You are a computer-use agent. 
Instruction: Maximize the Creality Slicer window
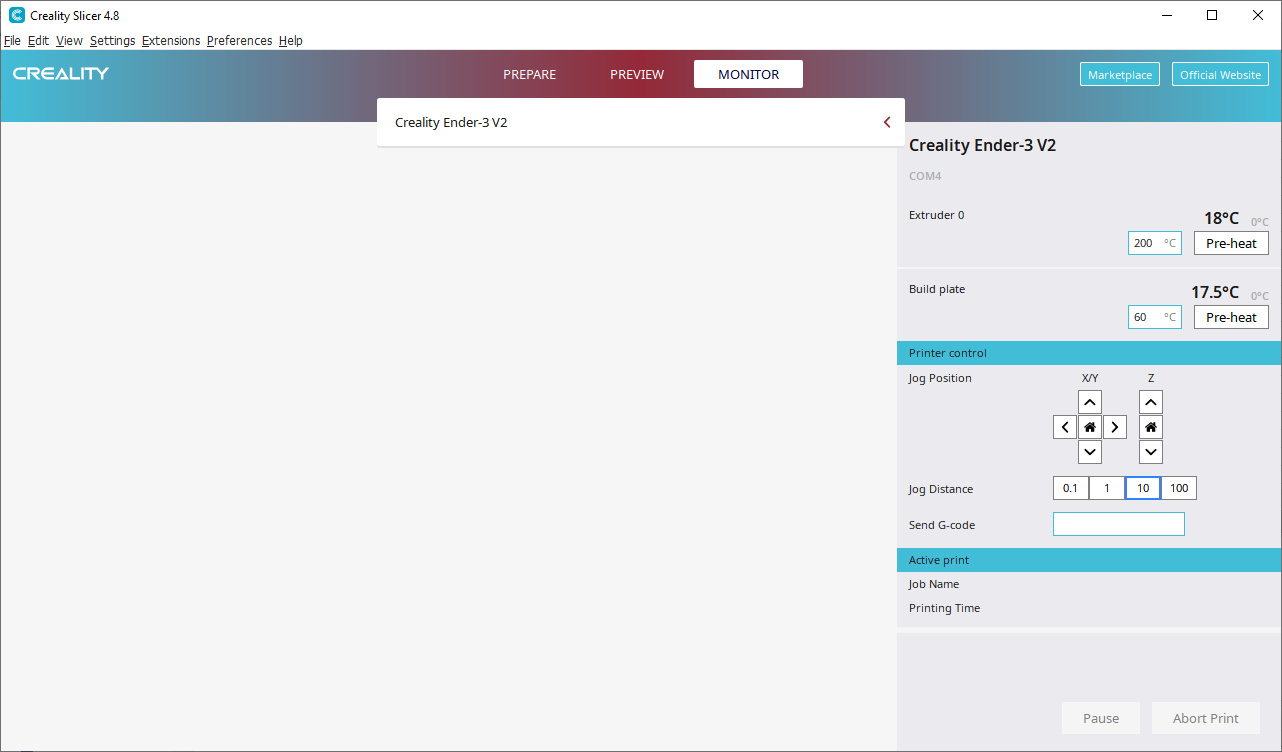pos(1212,15)
